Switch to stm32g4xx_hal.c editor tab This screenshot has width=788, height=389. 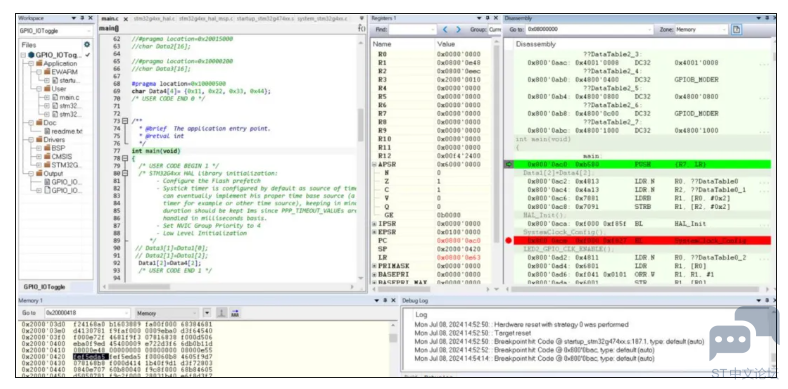pos(154,19)
